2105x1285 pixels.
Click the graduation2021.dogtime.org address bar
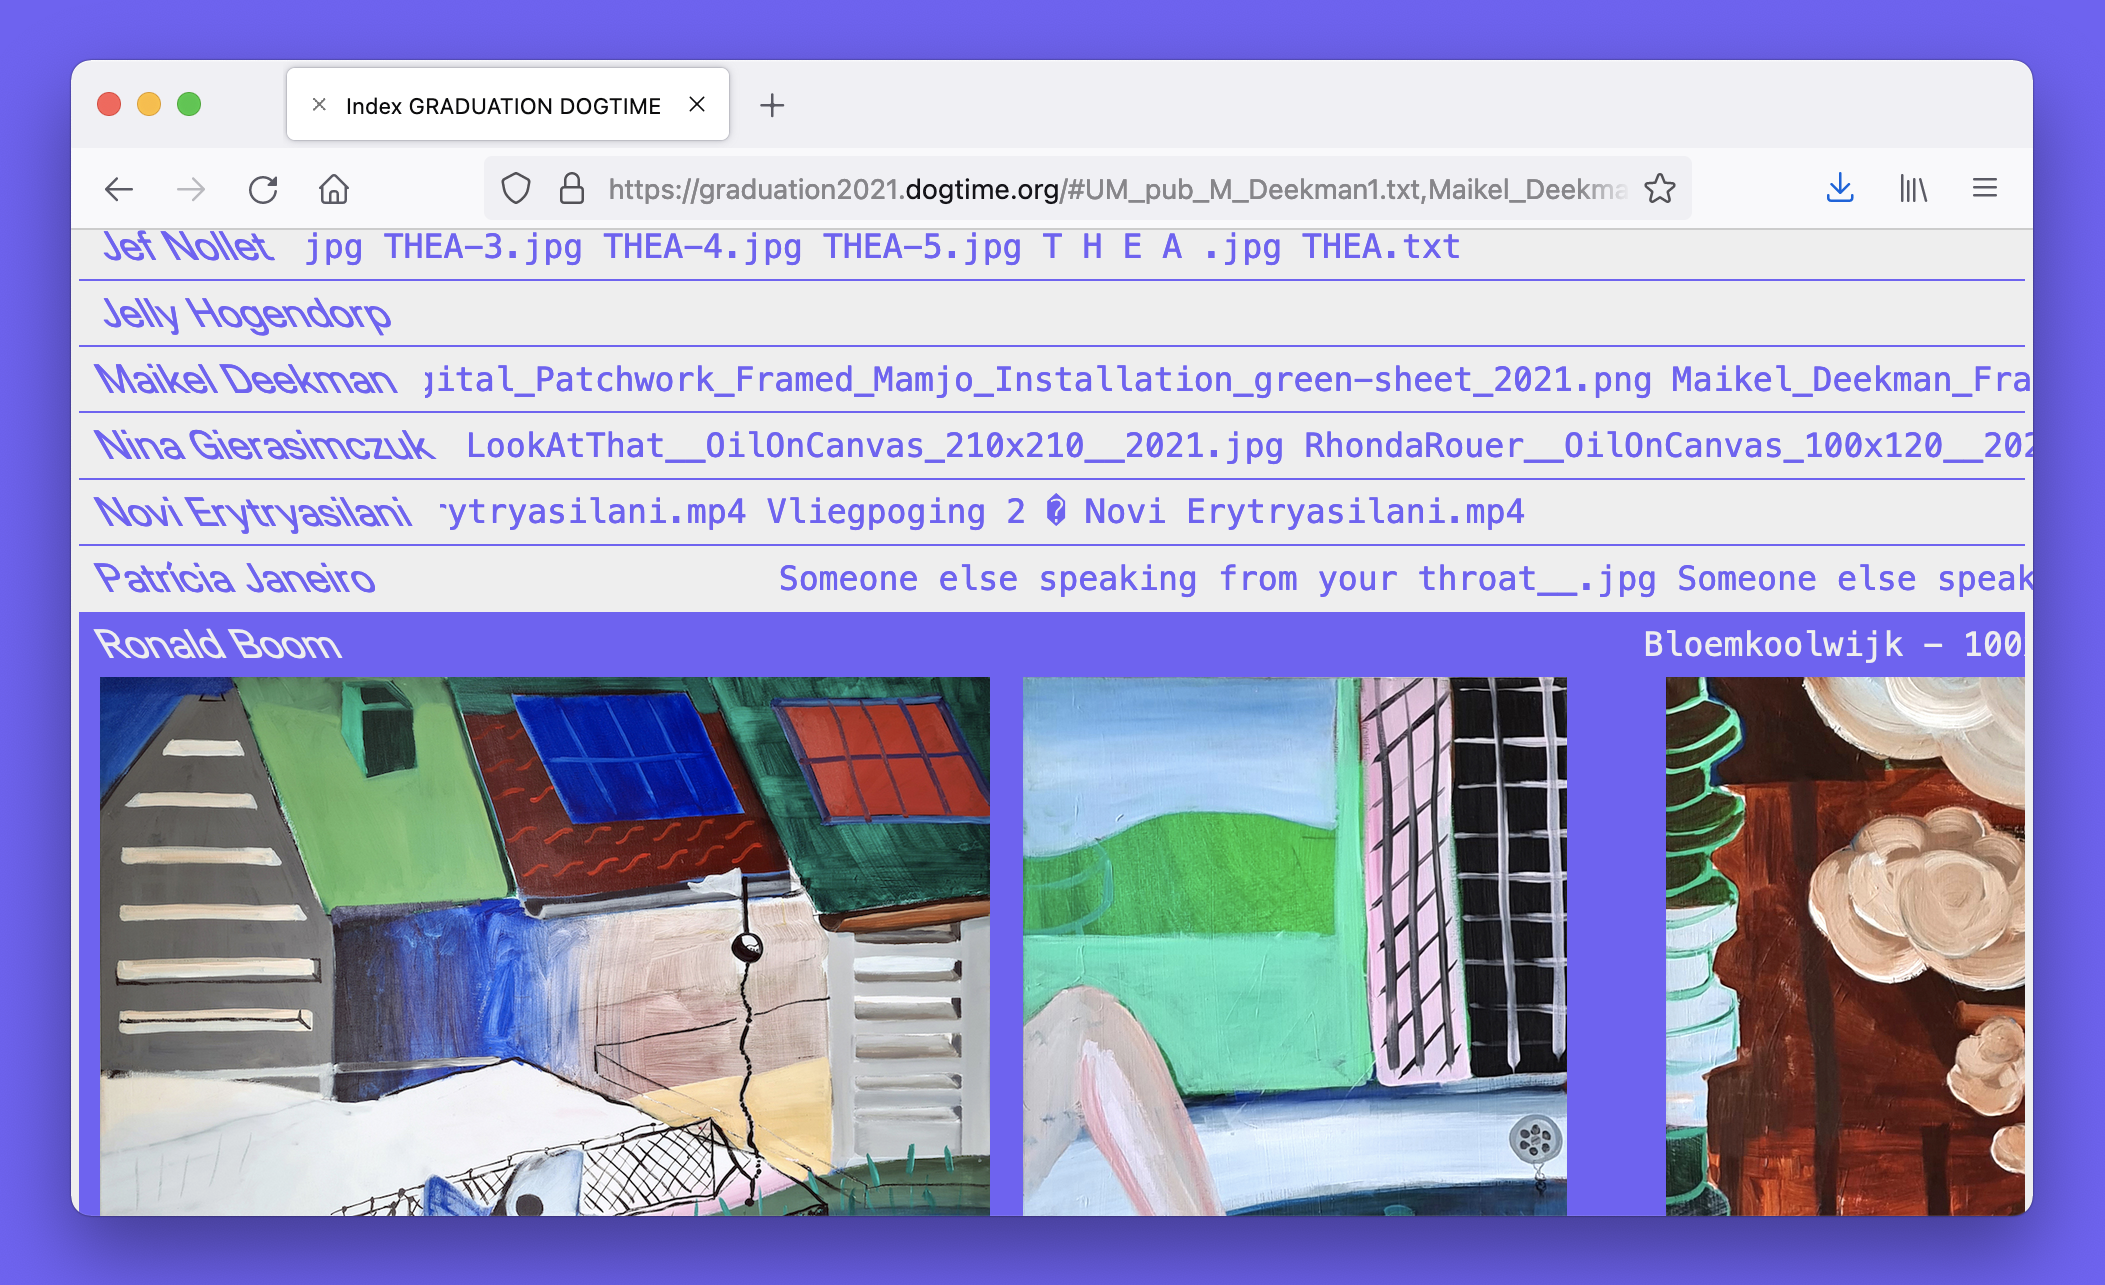tap(1115, 189)
